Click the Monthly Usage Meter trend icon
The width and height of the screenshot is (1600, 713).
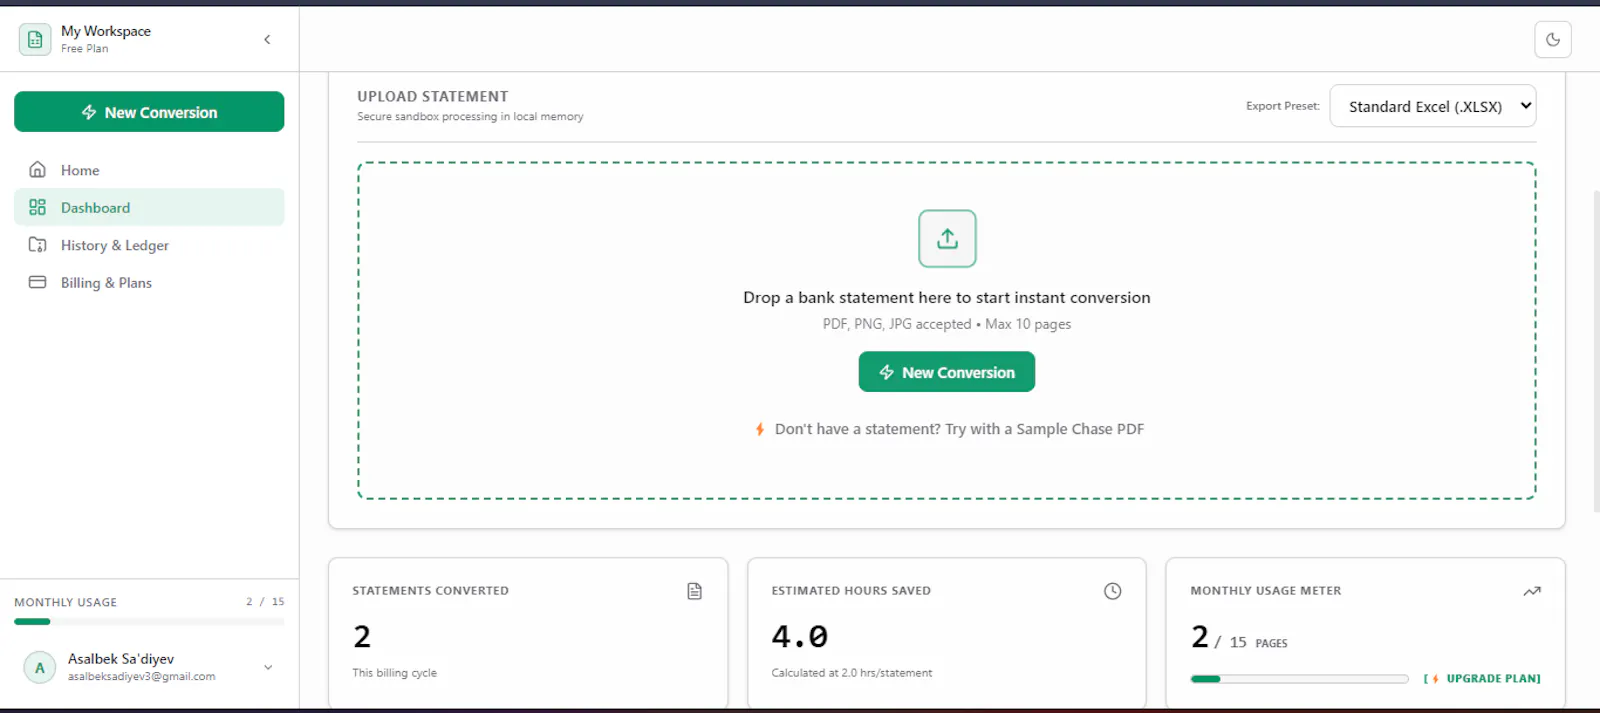[1532, 591]
